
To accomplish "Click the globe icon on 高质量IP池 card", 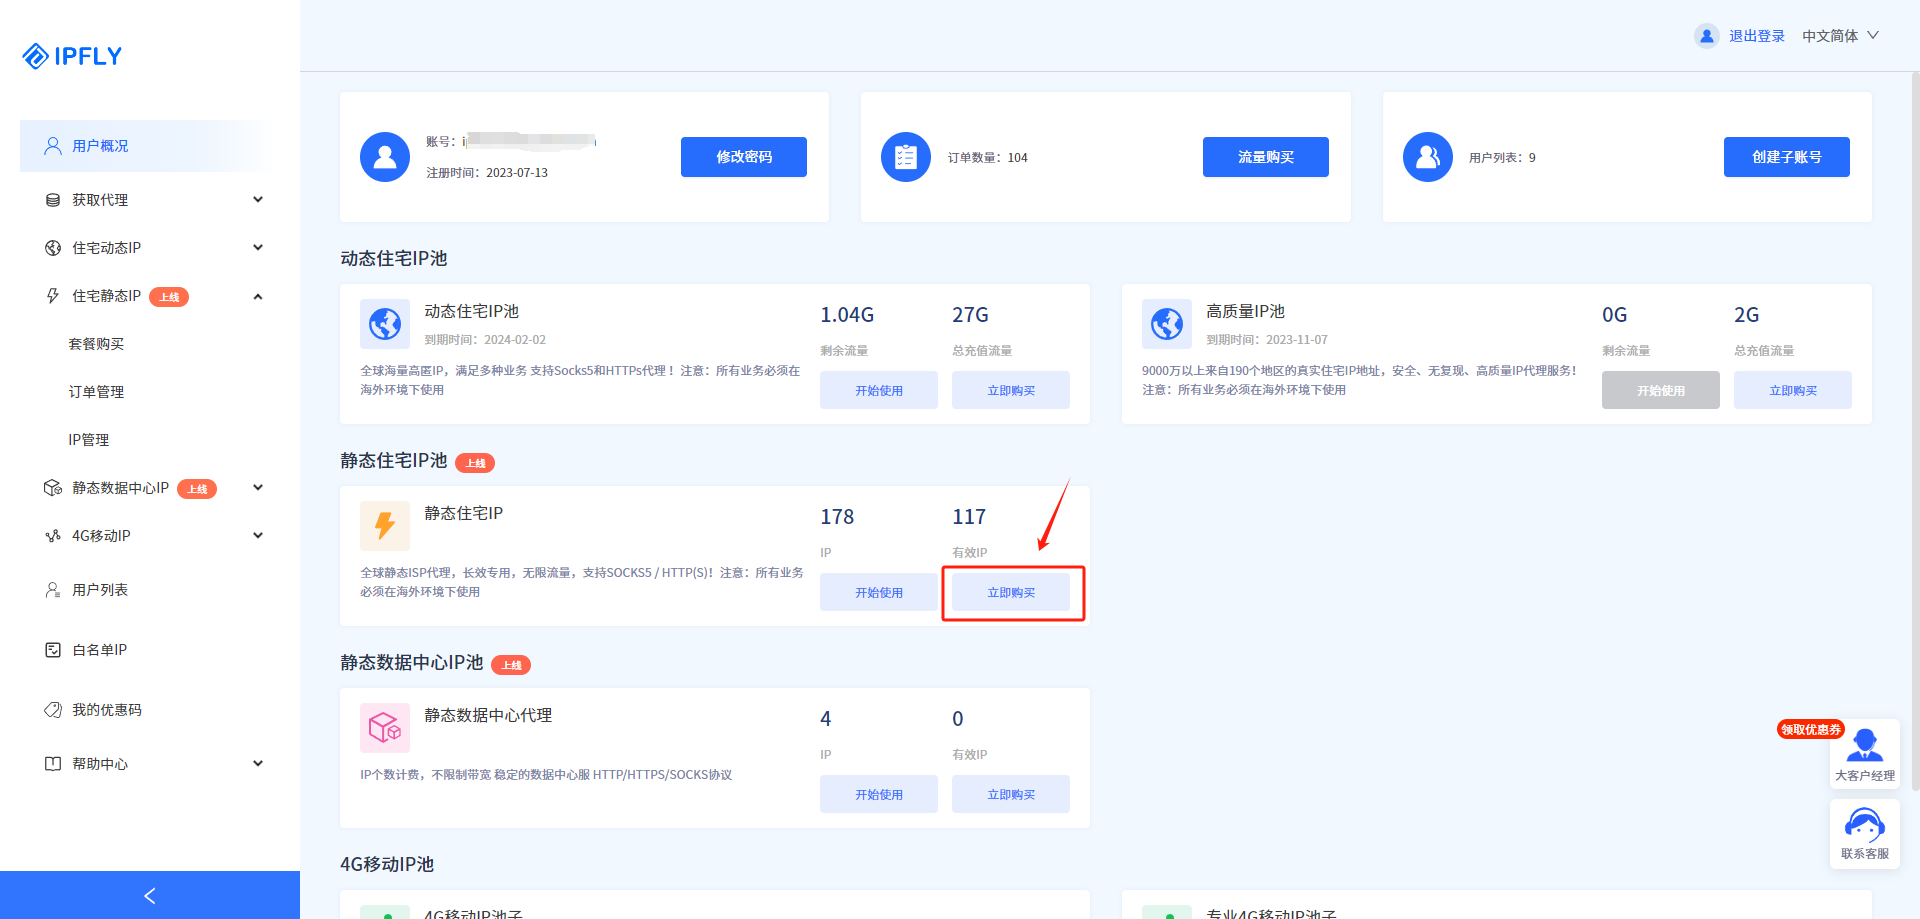I will (1166, 323).
